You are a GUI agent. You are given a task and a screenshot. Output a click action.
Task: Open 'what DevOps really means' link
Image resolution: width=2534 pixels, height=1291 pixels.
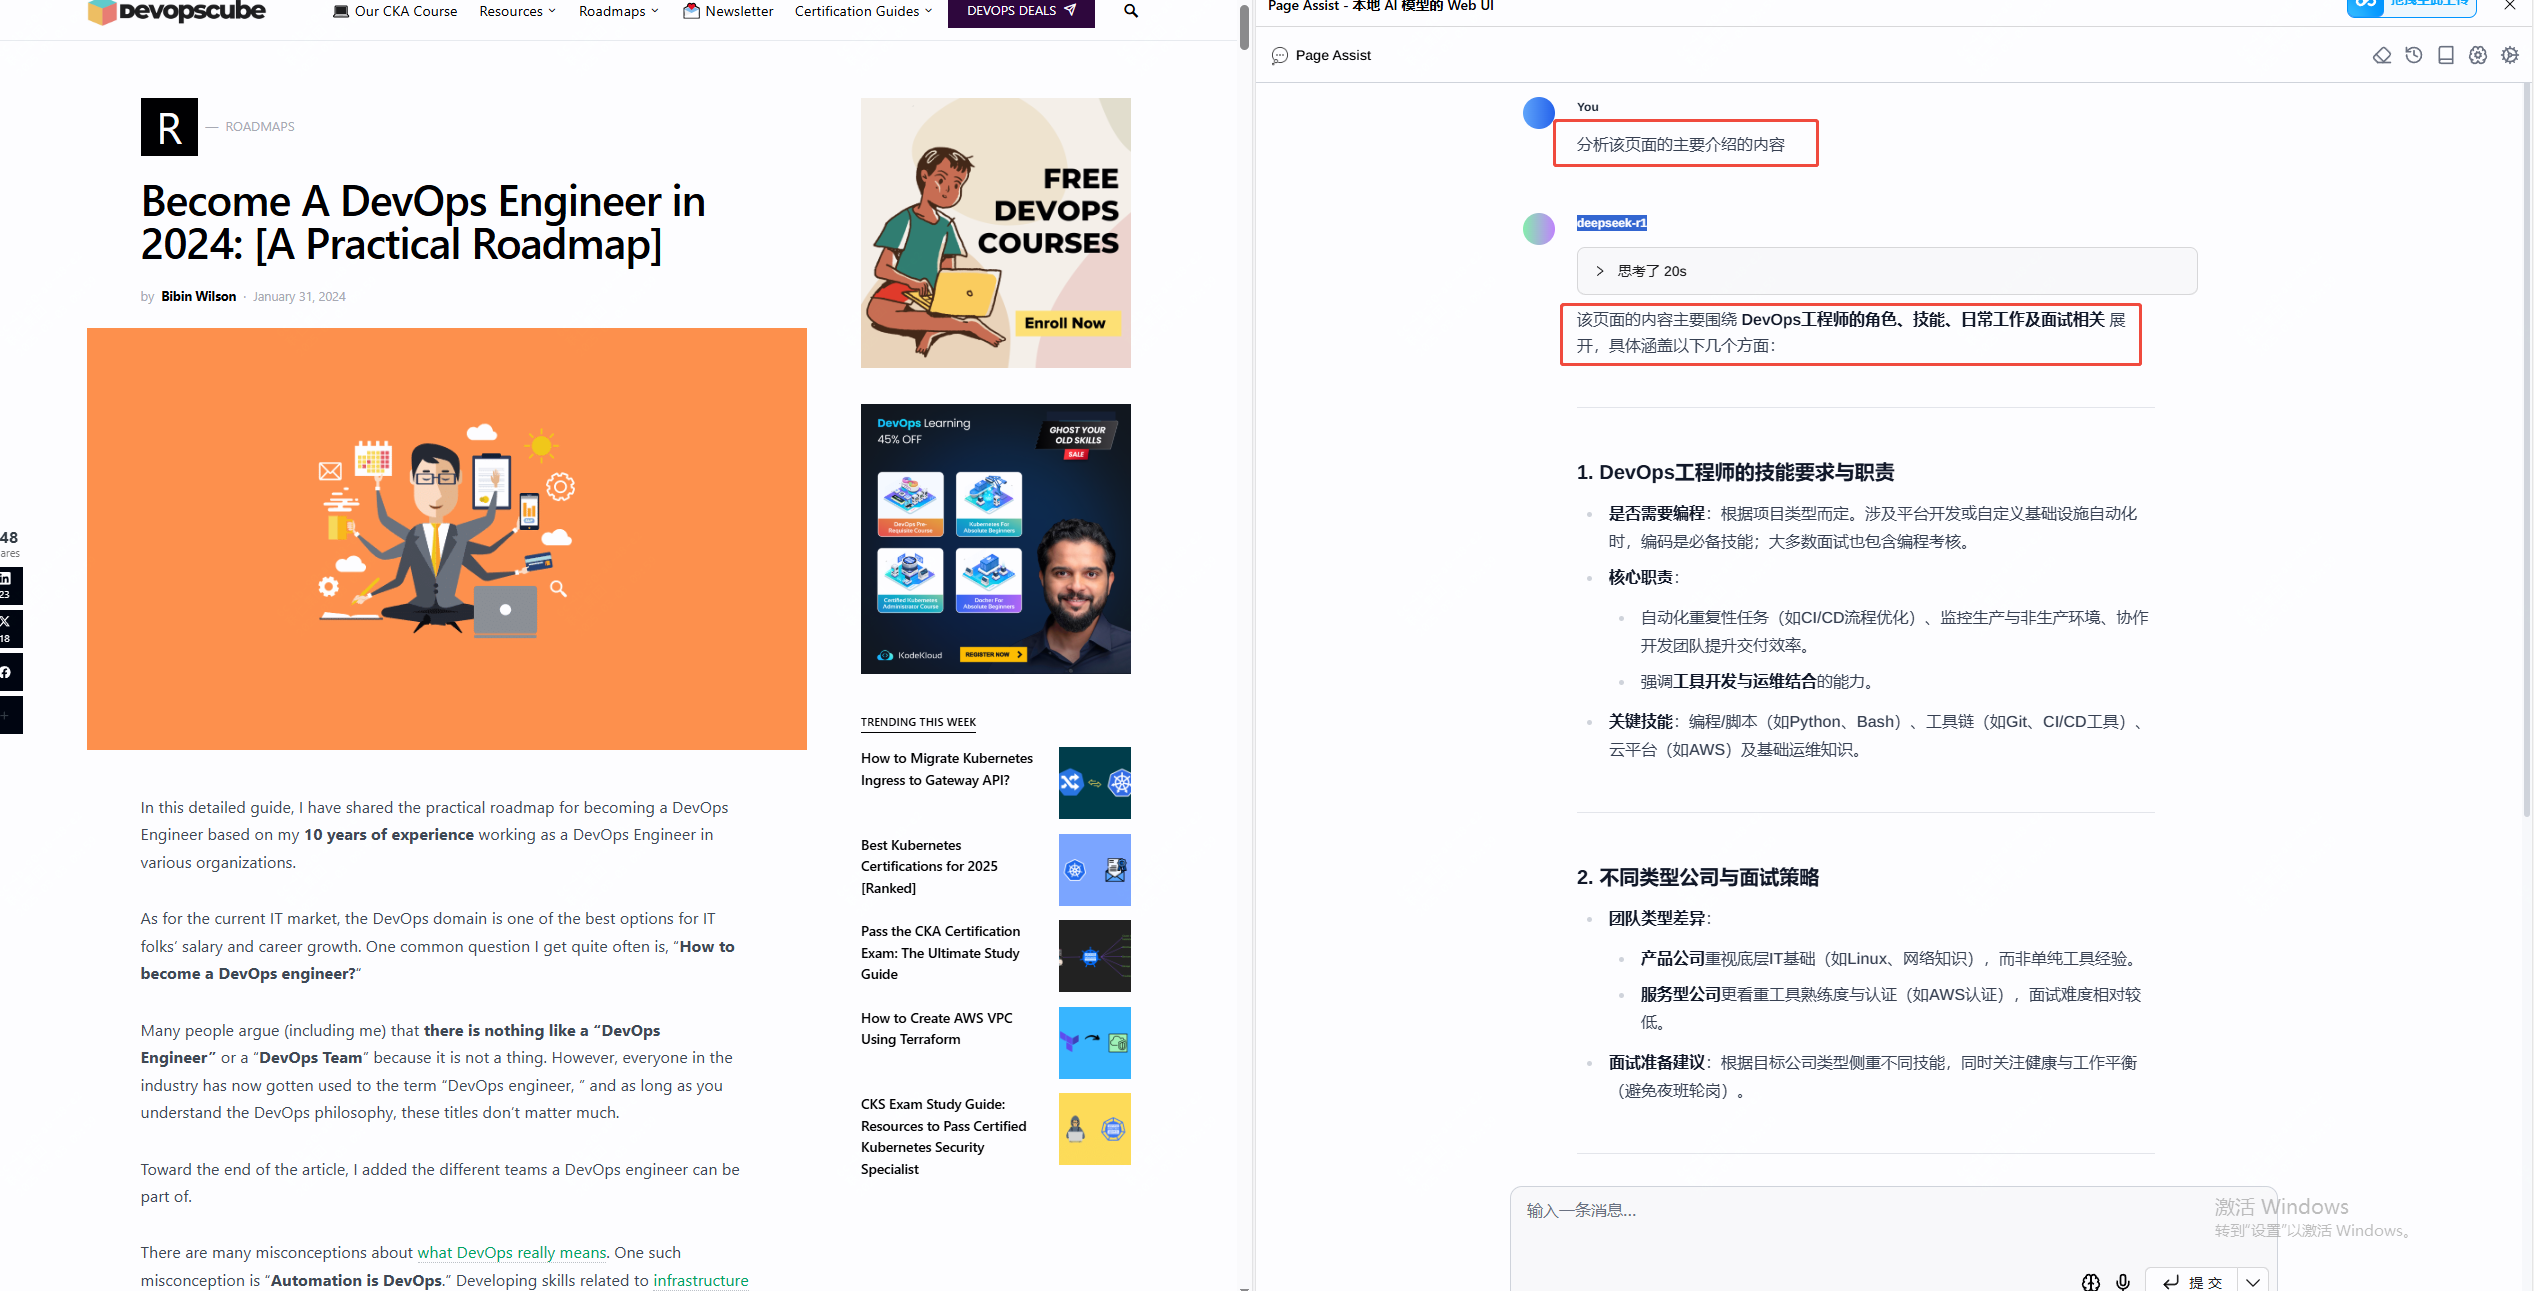click(x=511, y=1252)
